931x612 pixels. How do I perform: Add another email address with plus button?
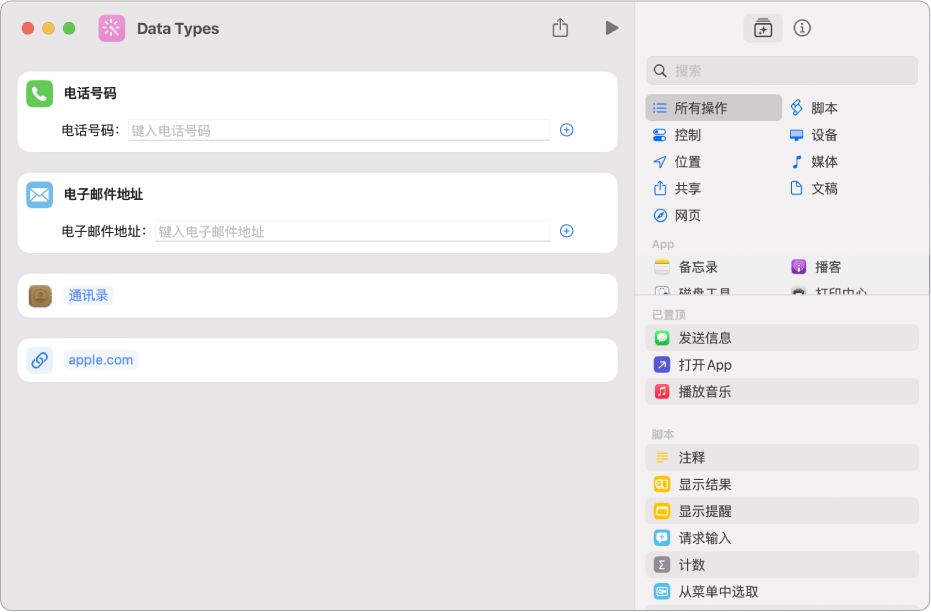pyautogui.click(x=566, y=231)
